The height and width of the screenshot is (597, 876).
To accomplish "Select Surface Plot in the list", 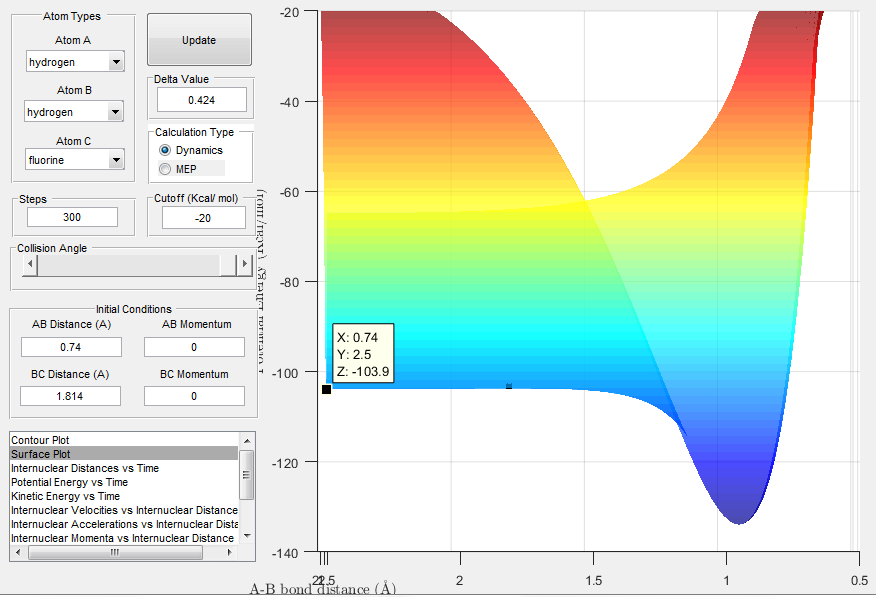I will (x=125, y=454).
